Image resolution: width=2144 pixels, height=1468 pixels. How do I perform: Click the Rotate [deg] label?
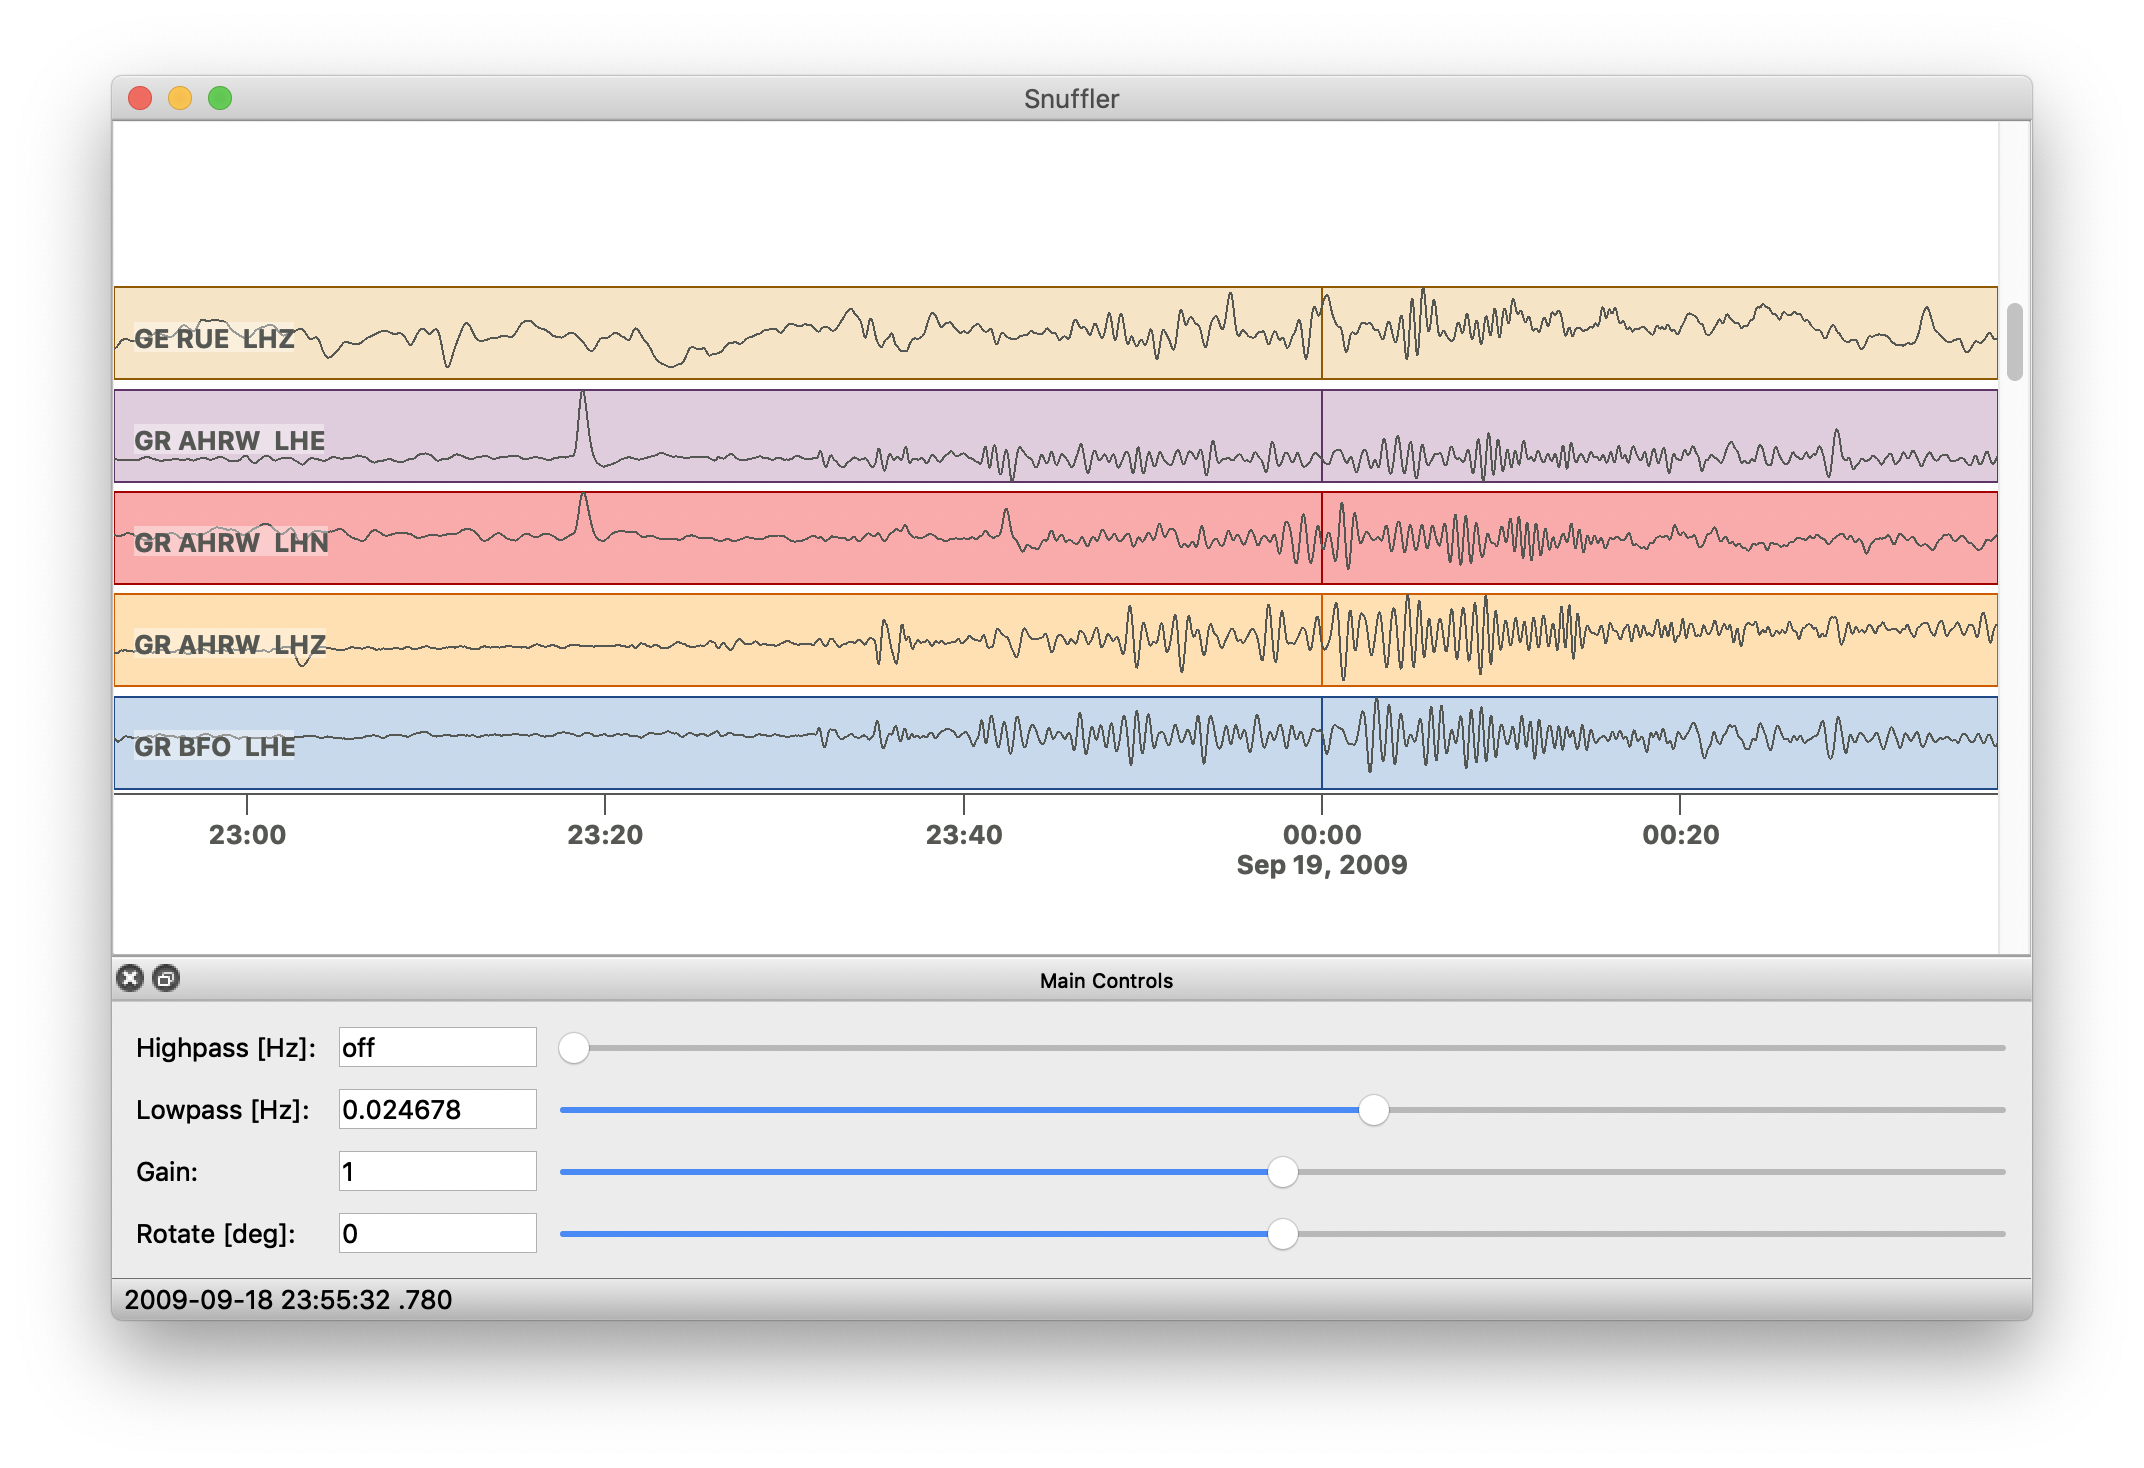coord(216,1234)
